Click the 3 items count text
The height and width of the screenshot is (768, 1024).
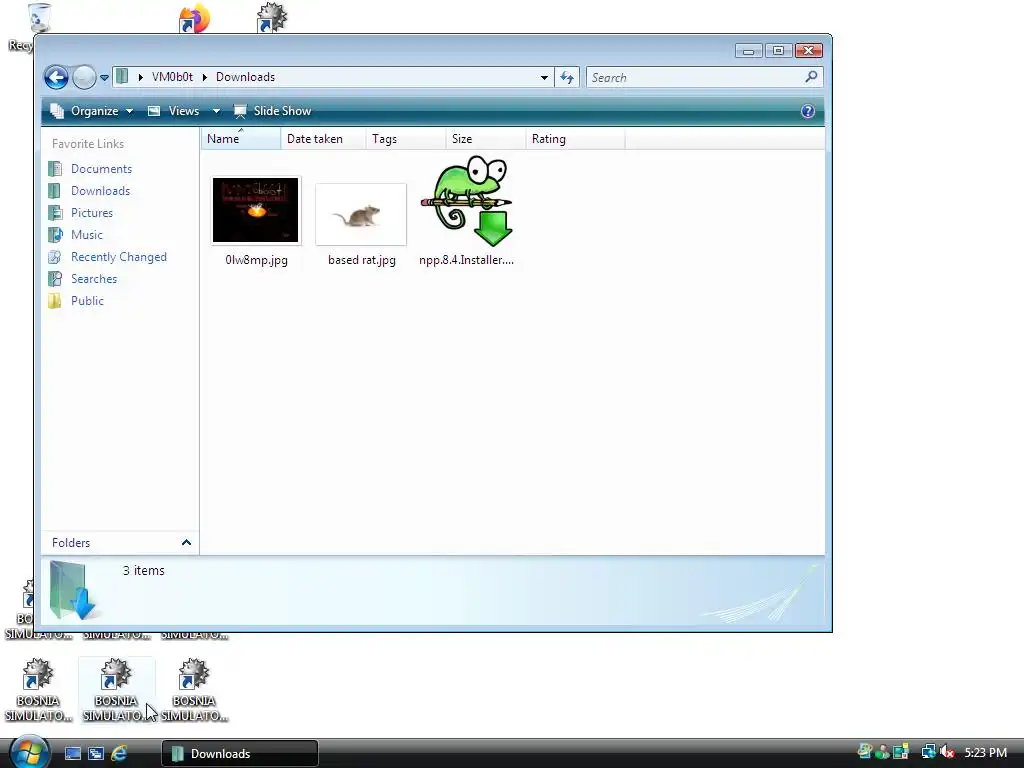(144, 570)
